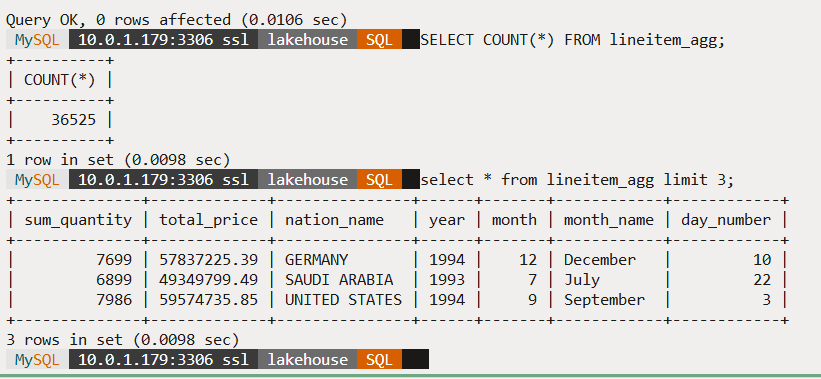Select sum_quantity value 6899

pyautogui.click(x=114, y=280)
